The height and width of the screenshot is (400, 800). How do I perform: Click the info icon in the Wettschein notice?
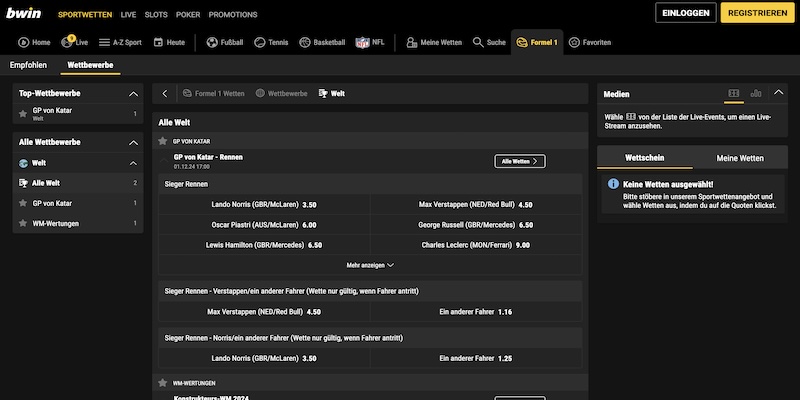613,184
